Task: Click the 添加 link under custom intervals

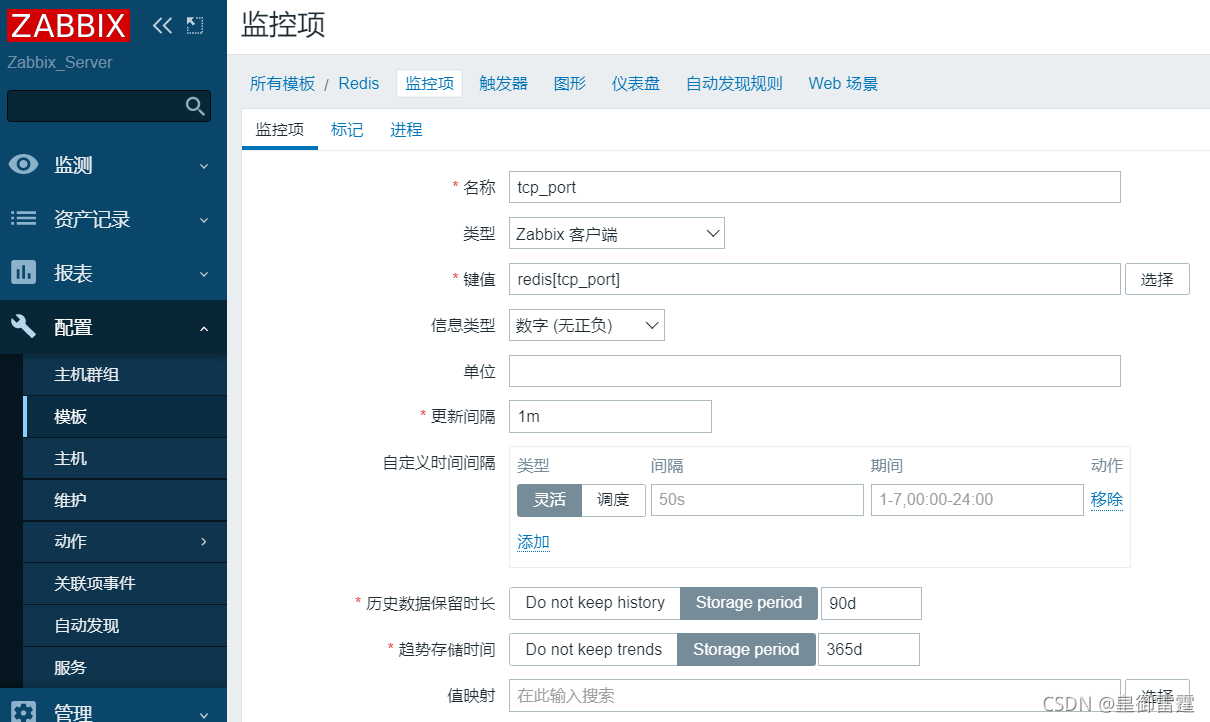Action: (x=532, y=541)
